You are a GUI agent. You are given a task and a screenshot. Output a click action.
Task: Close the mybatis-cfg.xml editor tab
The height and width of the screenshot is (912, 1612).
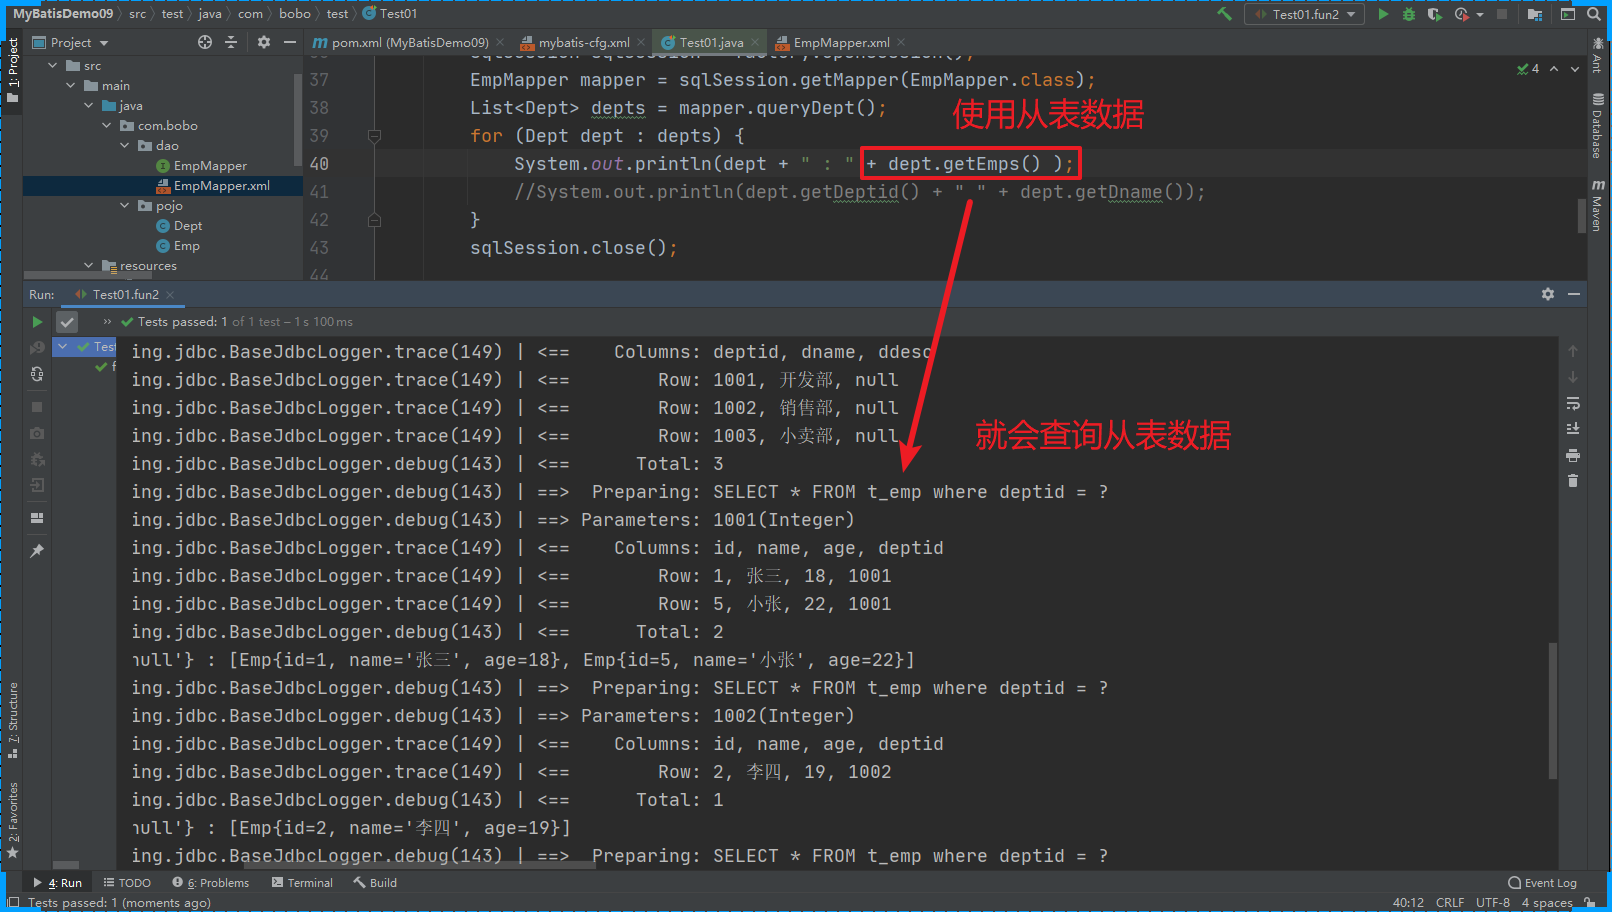641,42
